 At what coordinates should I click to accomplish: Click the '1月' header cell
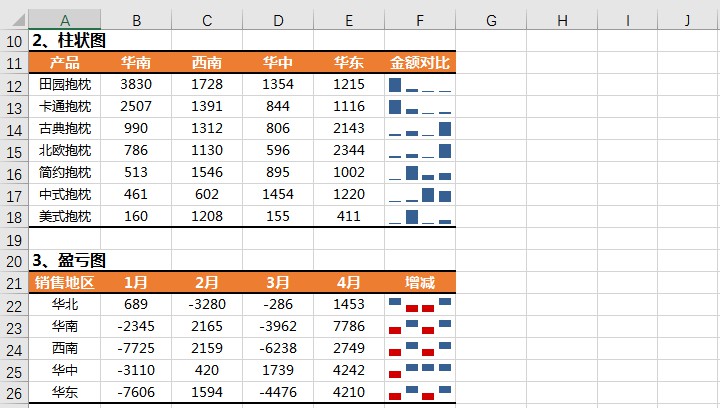[136, 282]
